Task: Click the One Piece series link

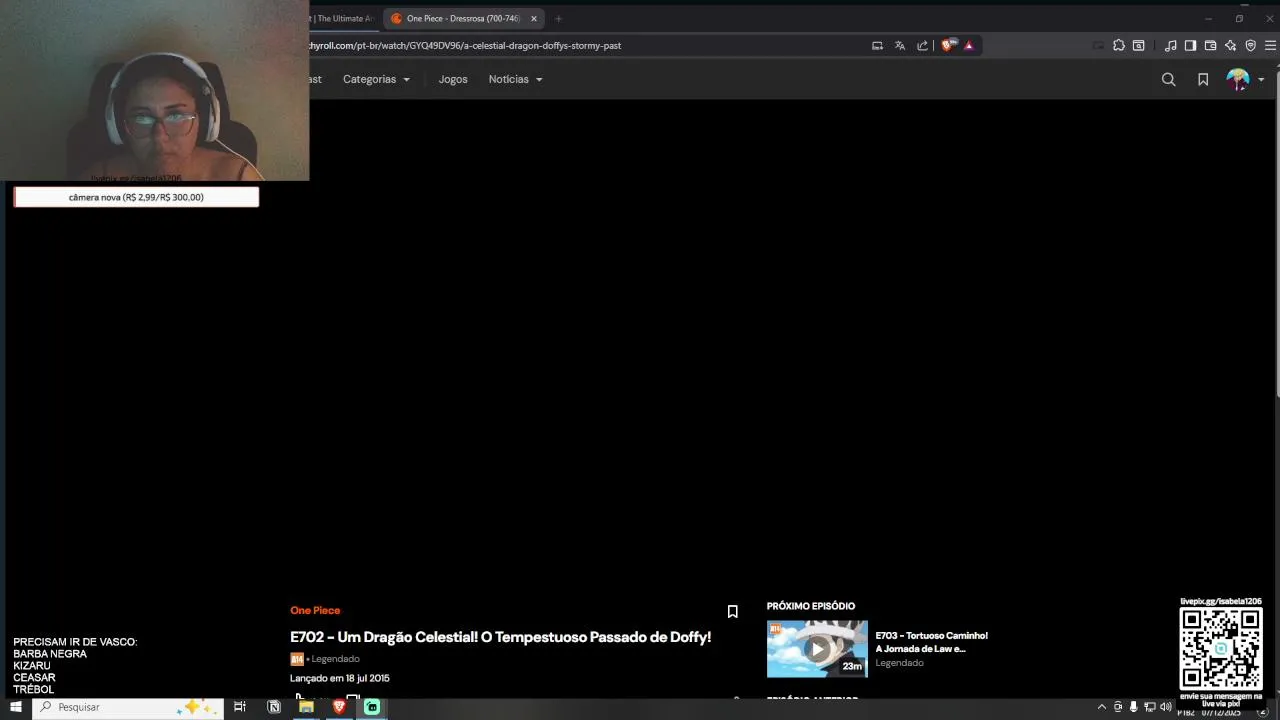Action: tap(315, 610)
